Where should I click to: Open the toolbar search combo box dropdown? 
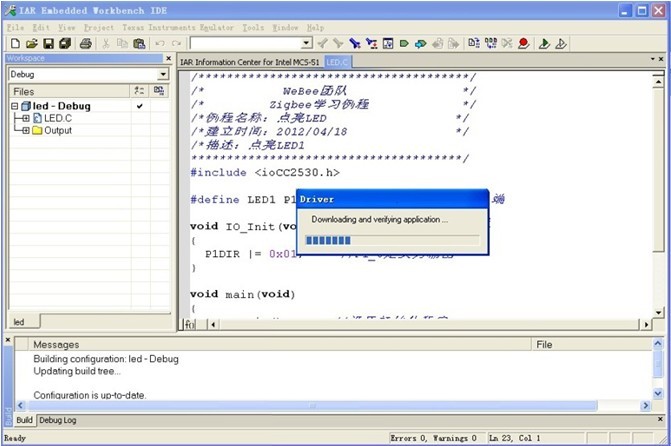[306, 43]
